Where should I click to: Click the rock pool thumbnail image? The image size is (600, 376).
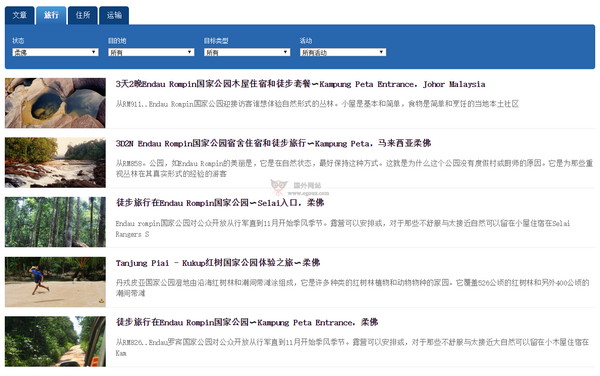tap(55, 103)
